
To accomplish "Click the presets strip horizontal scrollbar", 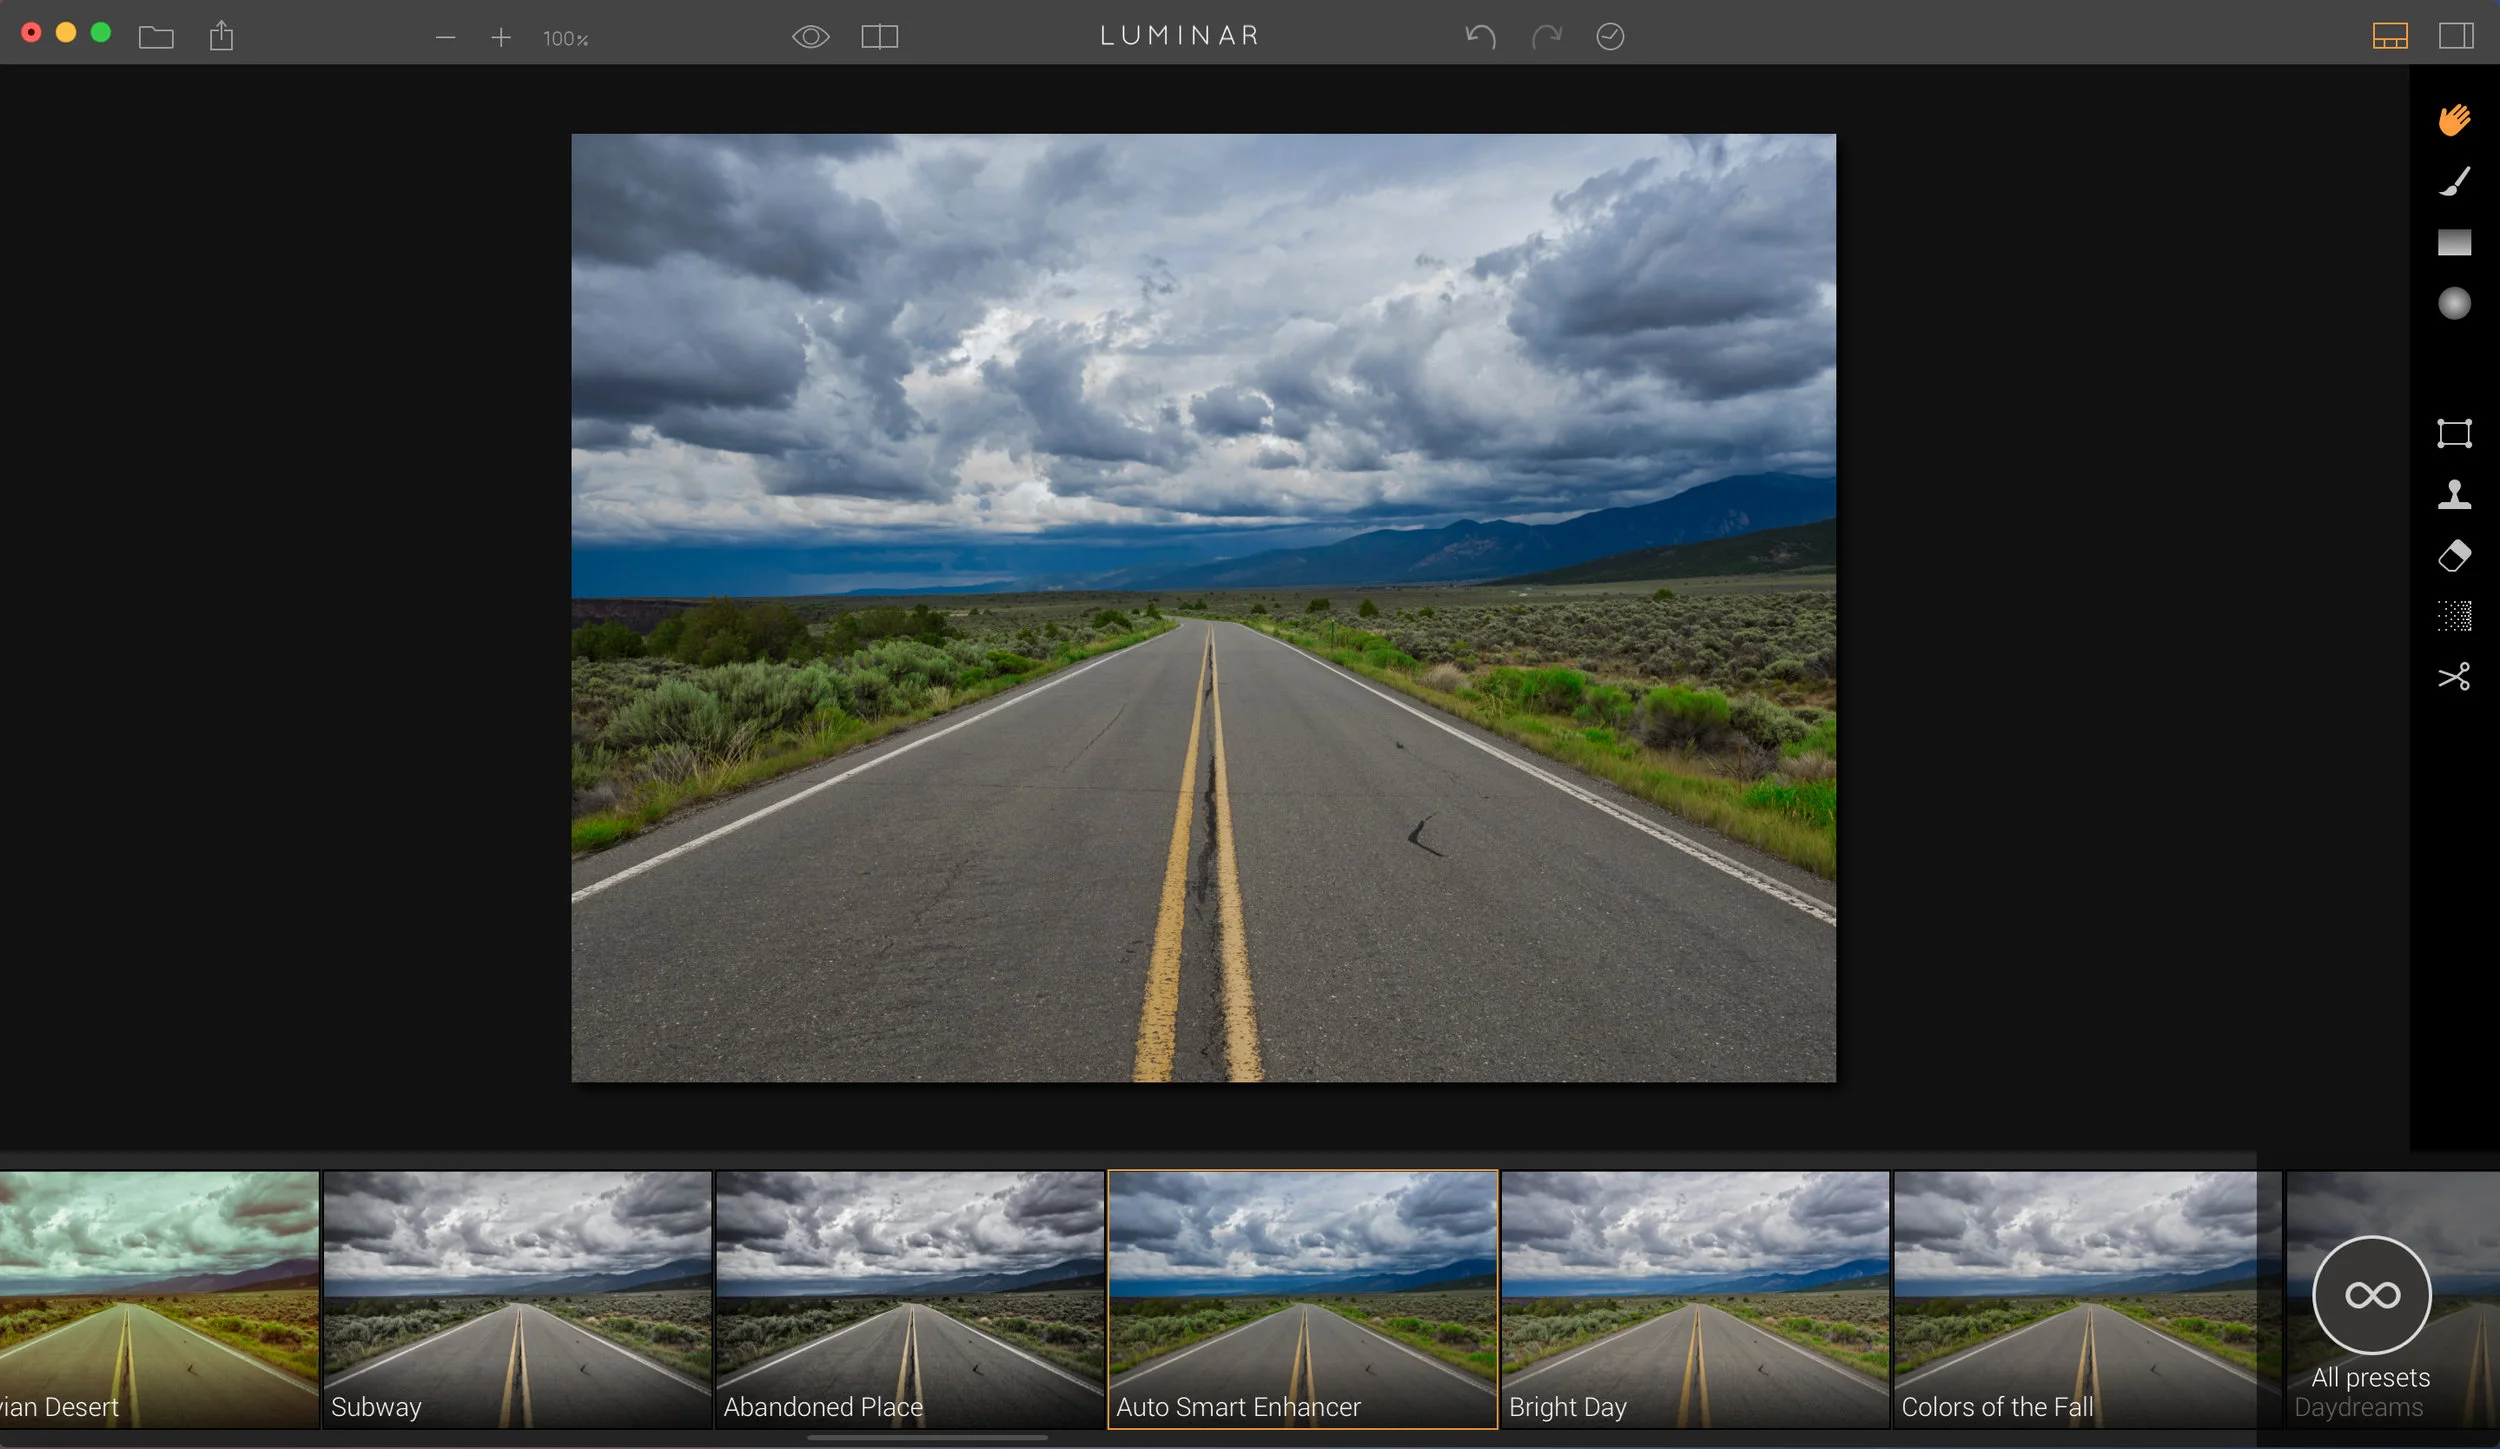I will click(927, 1438).
